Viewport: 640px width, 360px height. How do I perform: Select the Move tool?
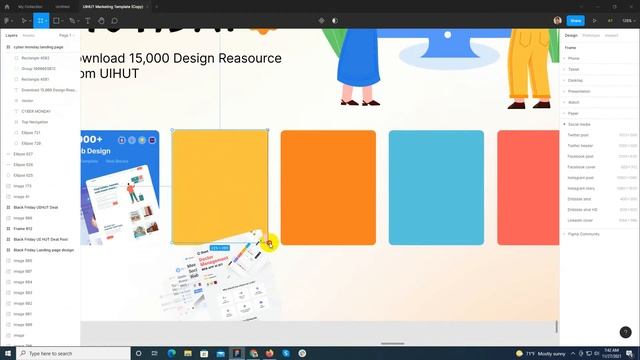(x=24, y=20)
